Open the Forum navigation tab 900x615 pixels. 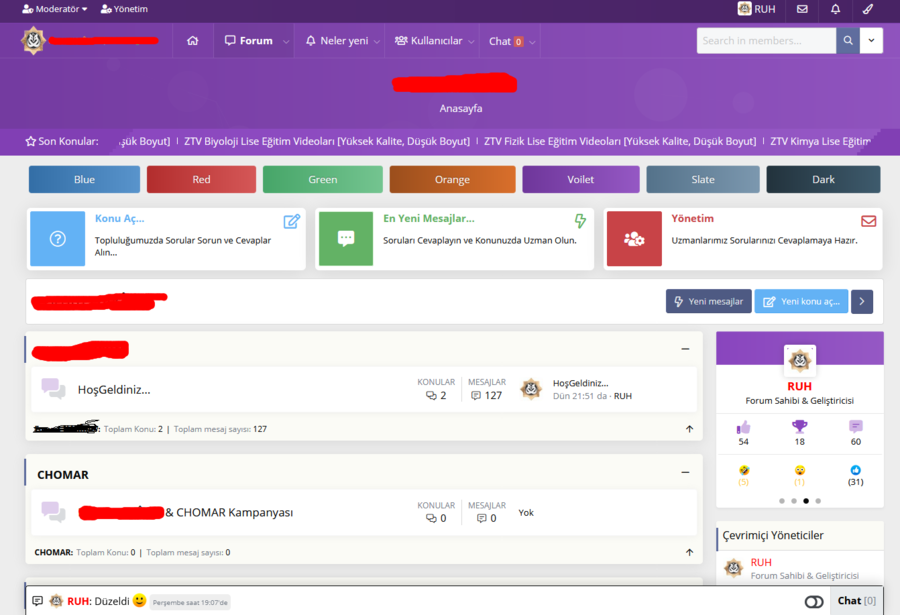[x=249, y=41]
